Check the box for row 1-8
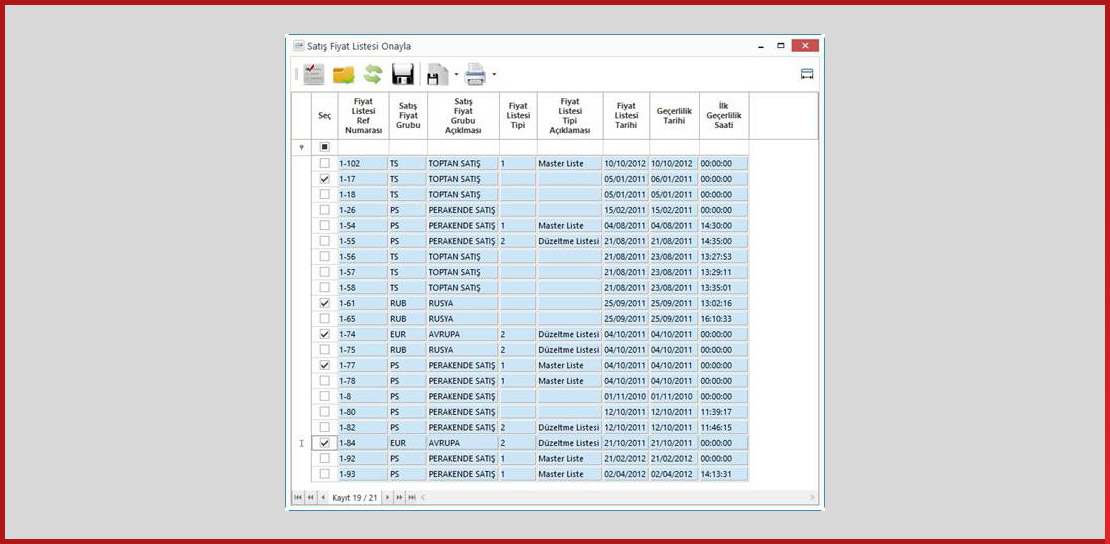 324,396
